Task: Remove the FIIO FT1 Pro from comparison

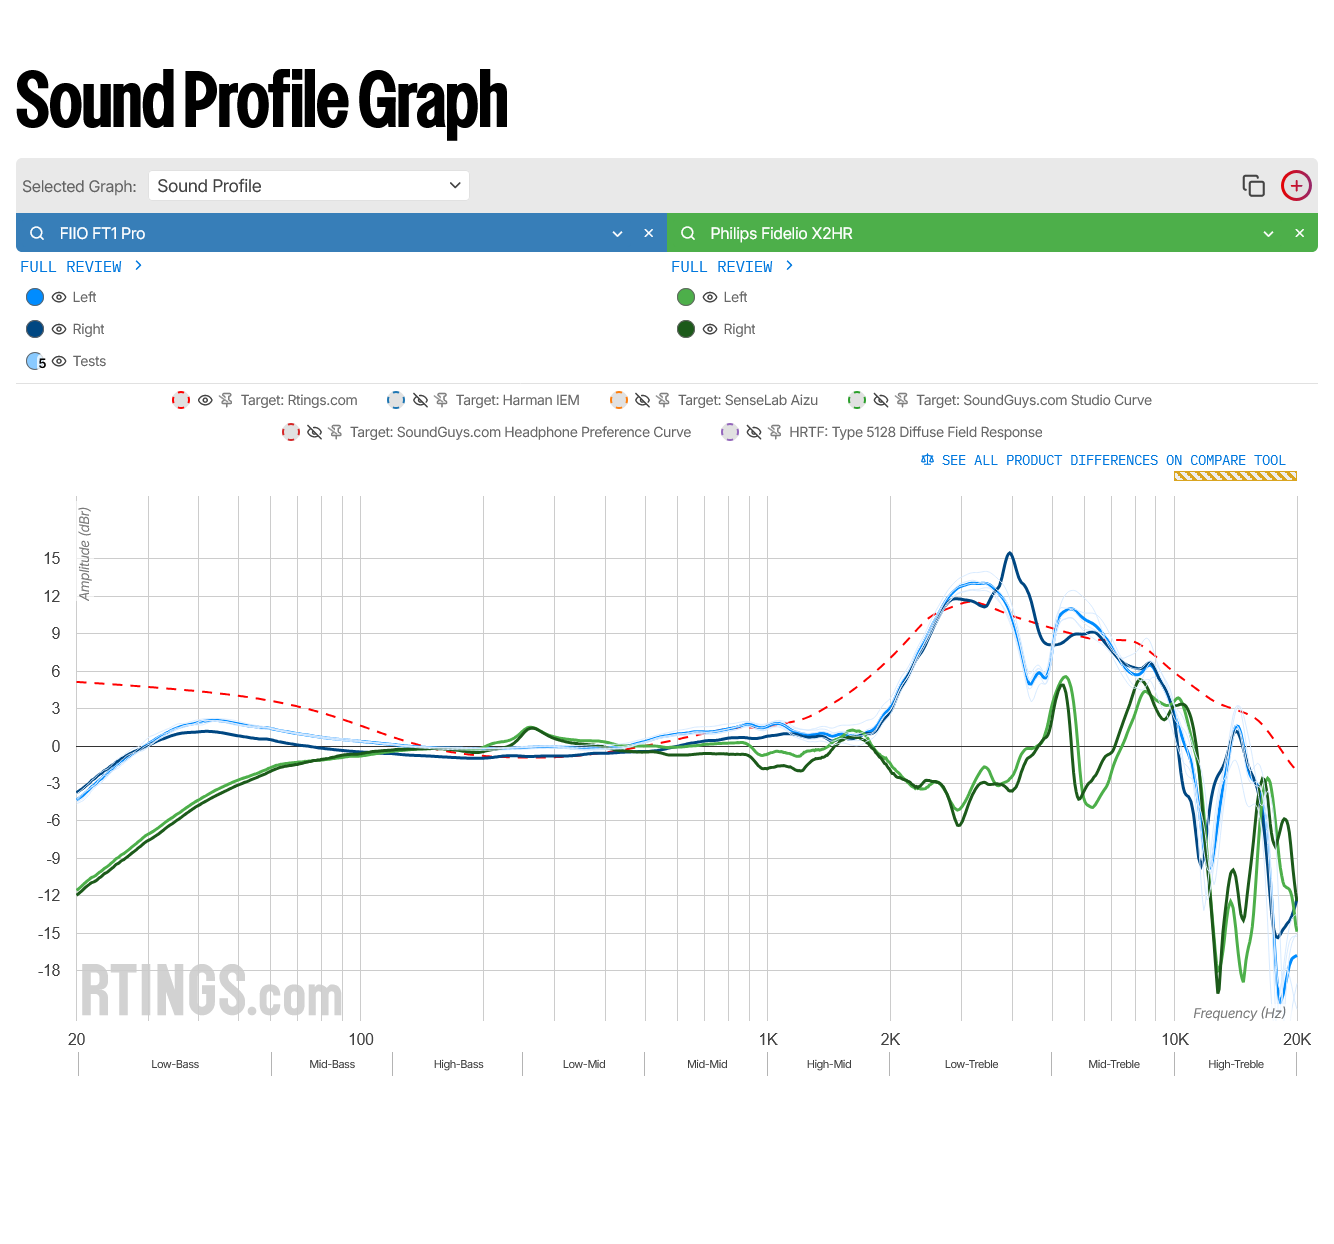Action: [x=648, y=233]
